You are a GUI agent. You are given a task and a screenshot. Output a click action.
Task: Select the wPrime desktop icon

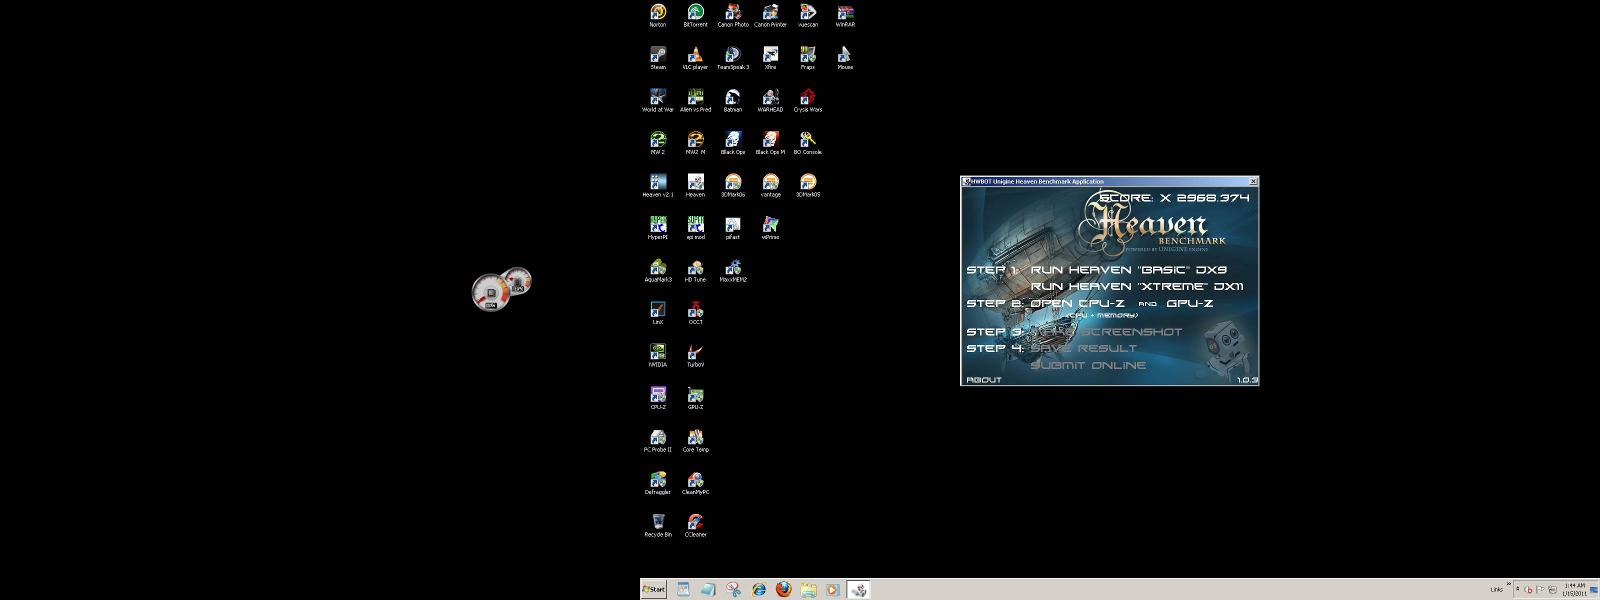[770, 228]
